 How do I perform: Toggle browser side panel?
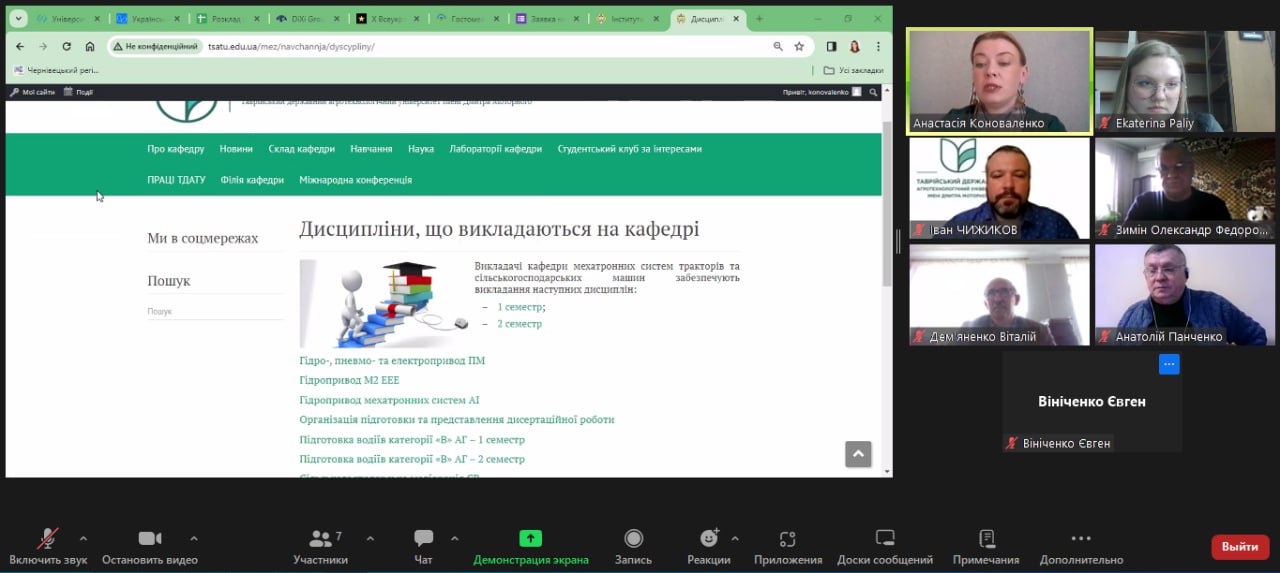pyautogui.click(x=832, y=46)
